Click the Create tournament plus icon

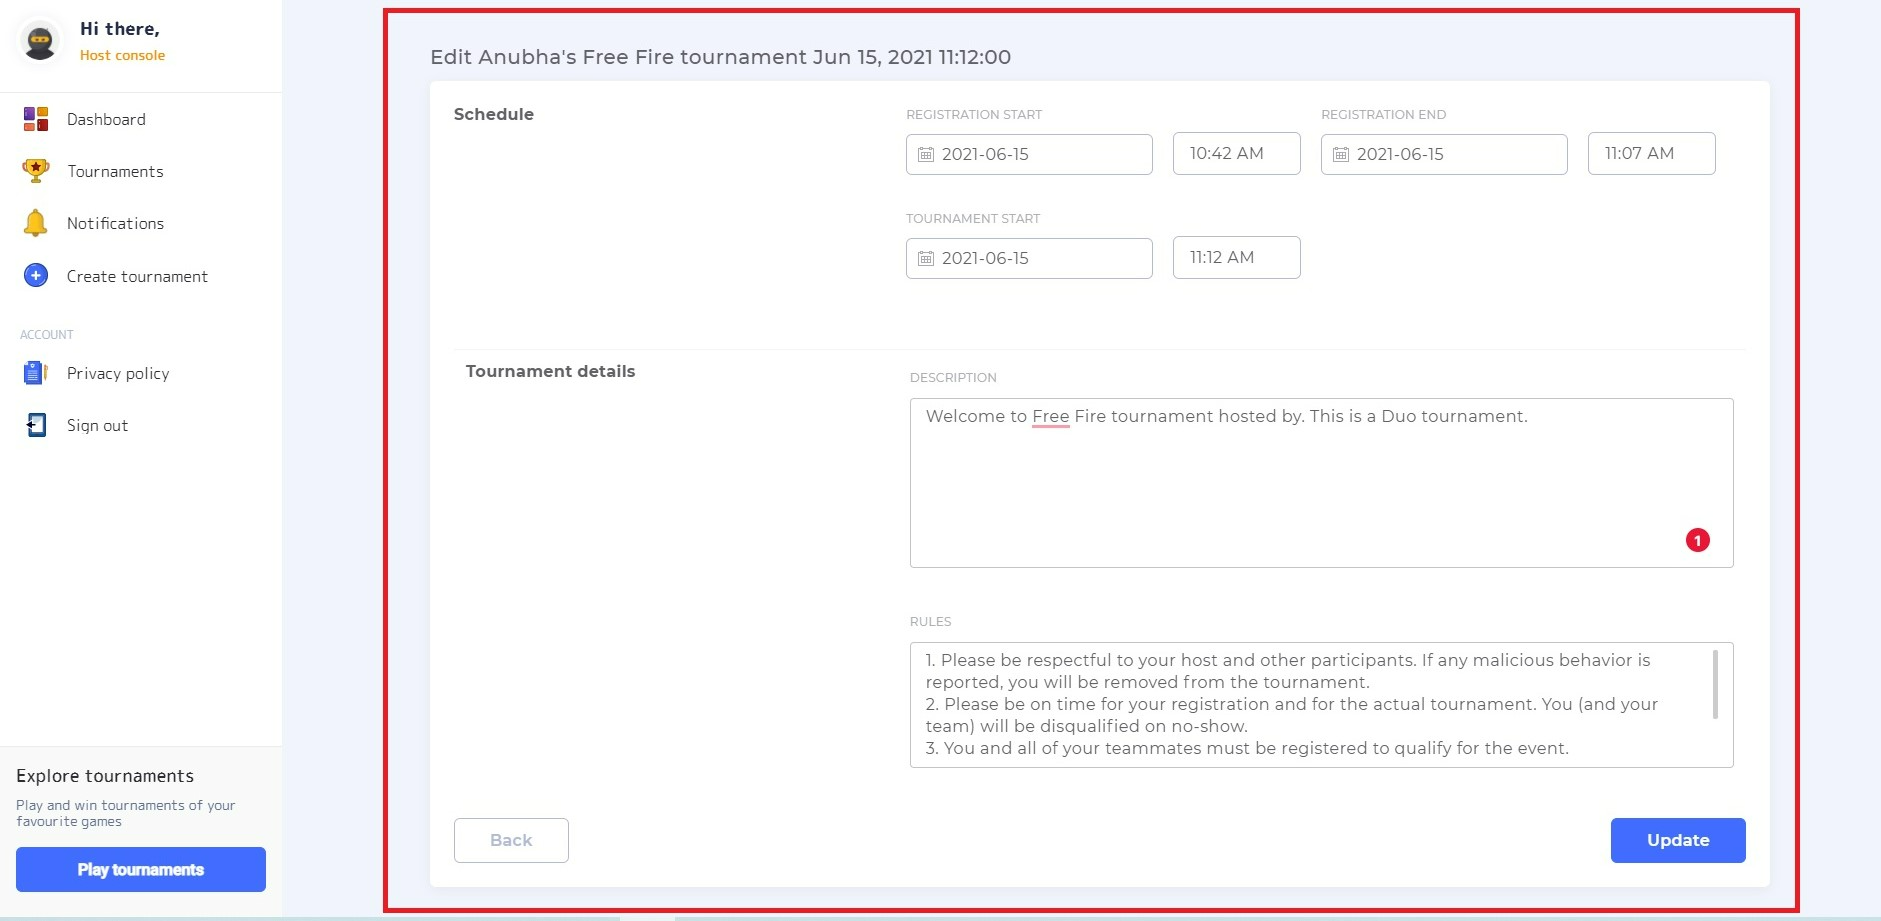click(x=36, y=275)
